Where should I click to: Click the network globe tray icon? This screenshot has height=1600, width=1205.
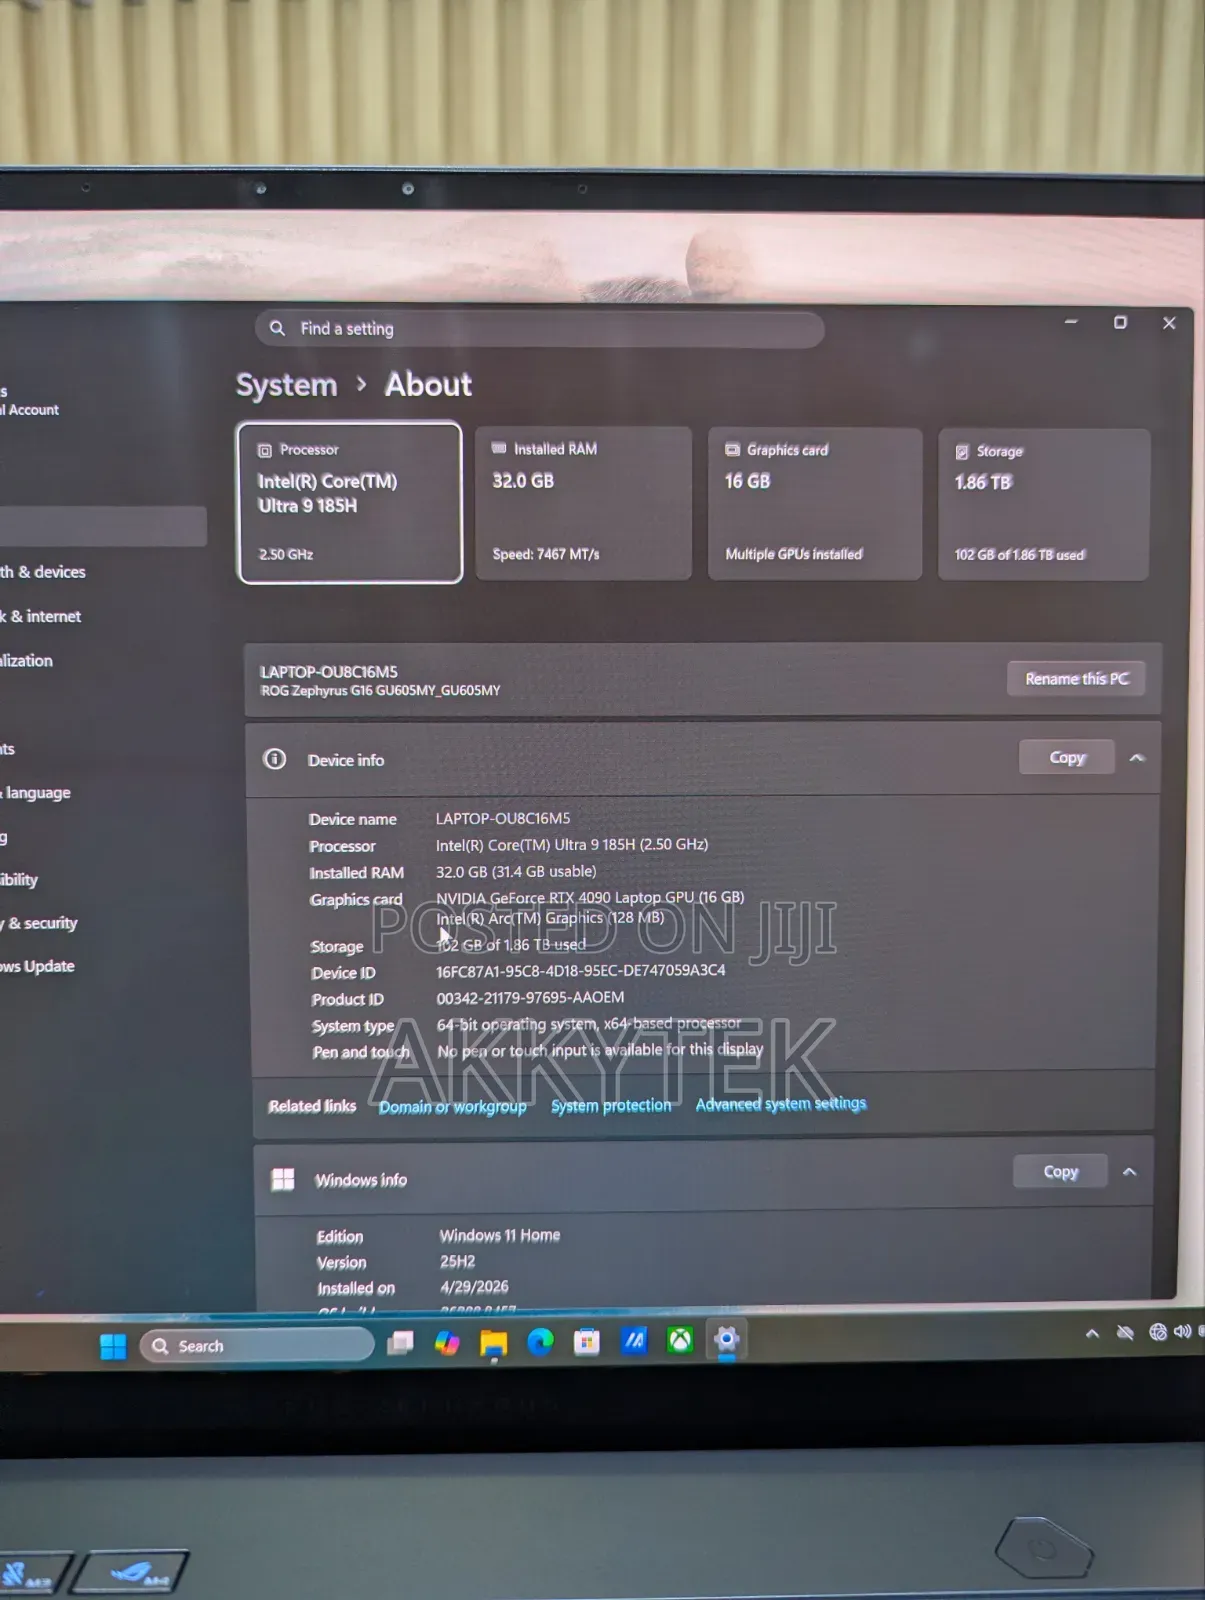point(1158,1332)
